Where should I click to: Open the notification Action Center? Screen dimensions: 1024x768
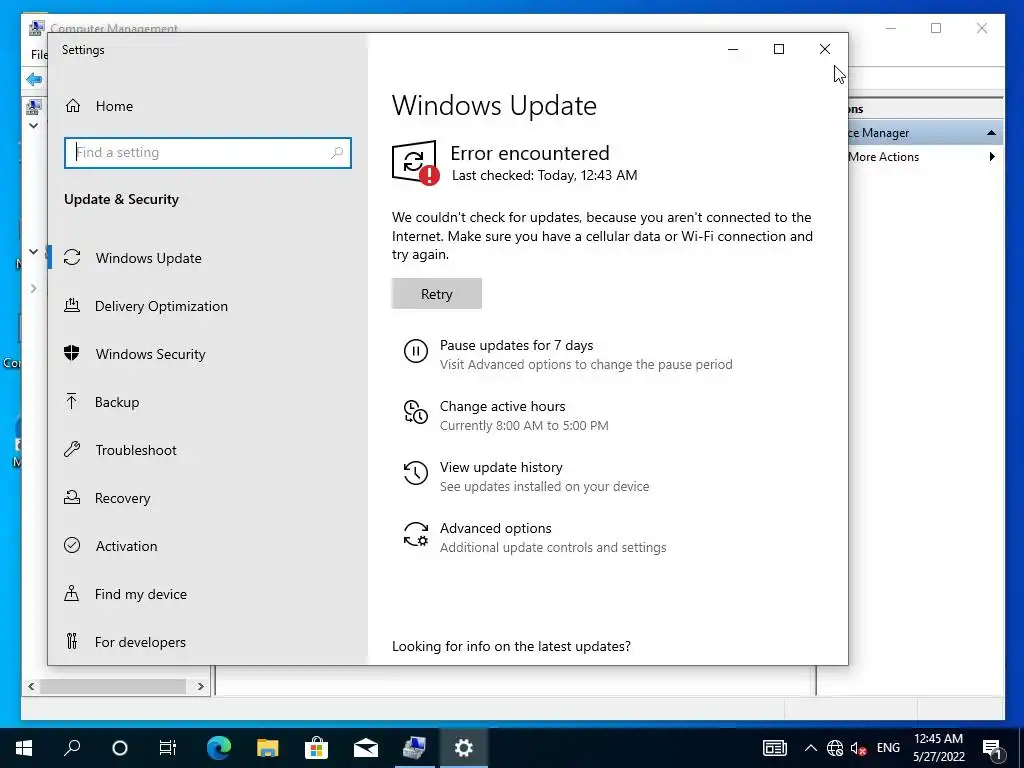point(993,749)
